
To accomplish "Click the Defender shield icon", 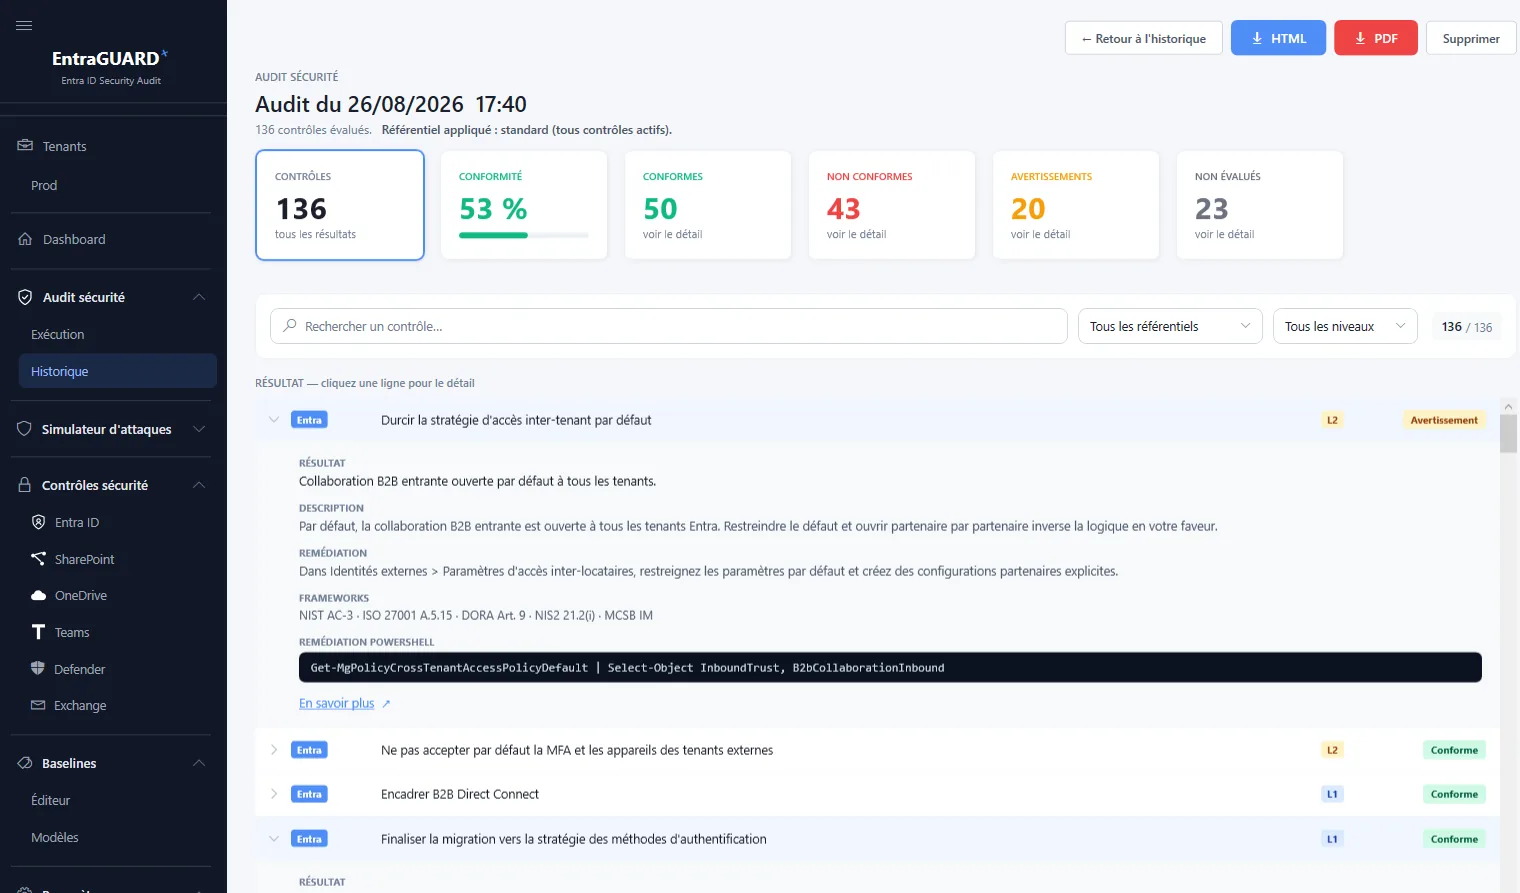I will point(38,668).
